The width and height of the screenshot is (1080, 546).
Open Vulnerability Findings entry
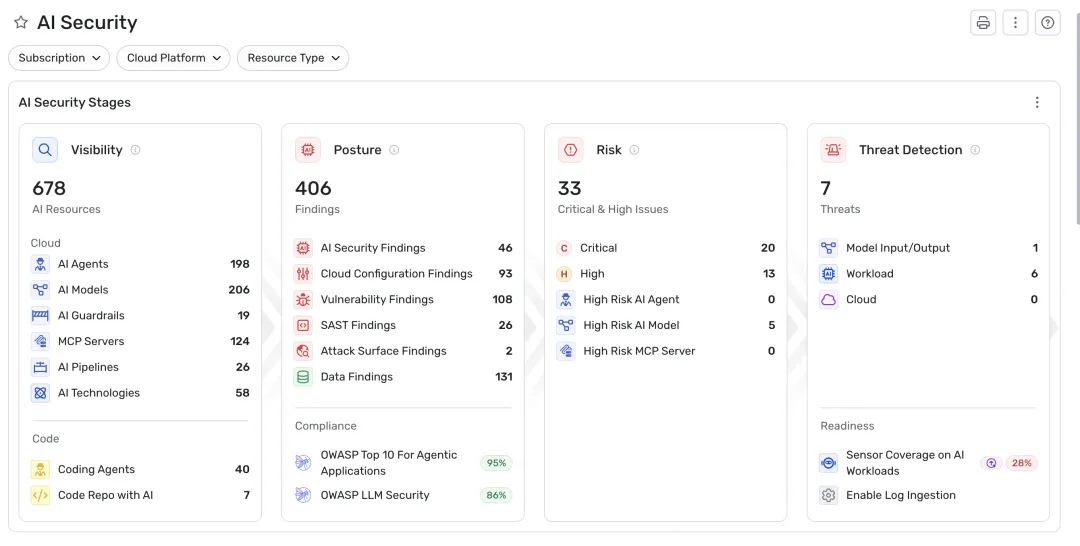pyautogui.click(x=377, y=299)
